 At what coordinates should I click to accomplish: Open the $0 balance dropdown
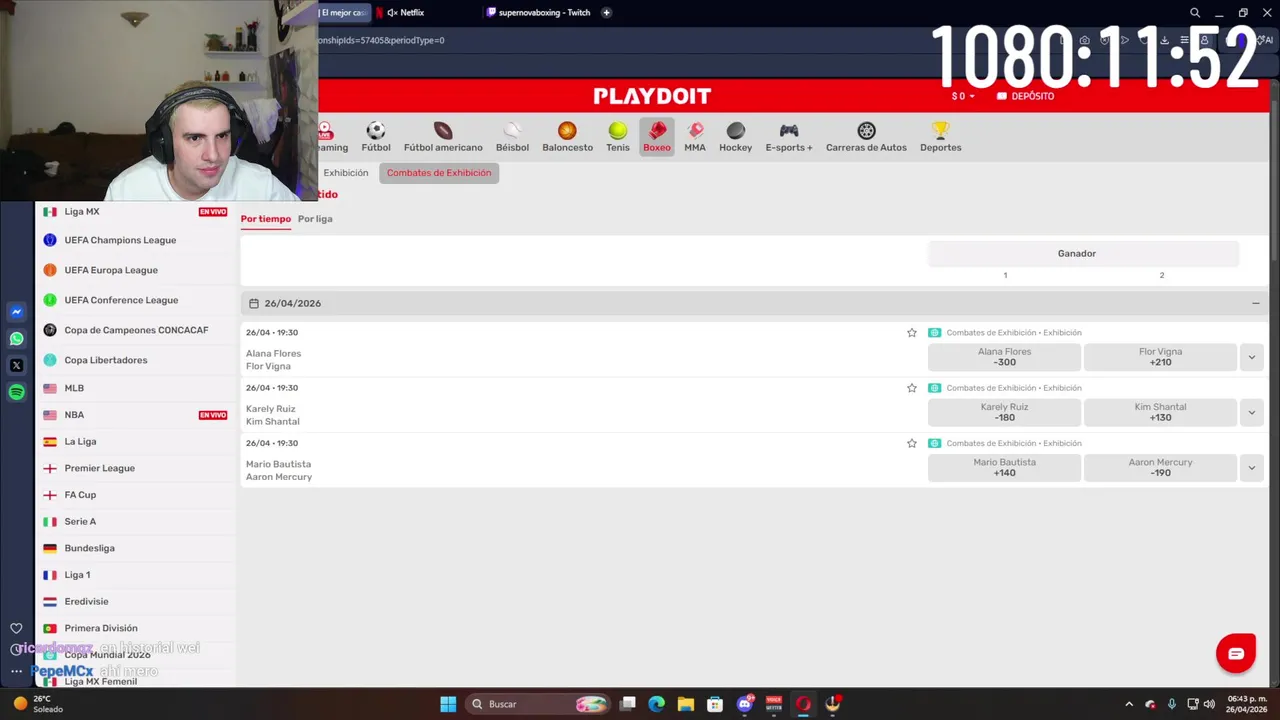963,96
